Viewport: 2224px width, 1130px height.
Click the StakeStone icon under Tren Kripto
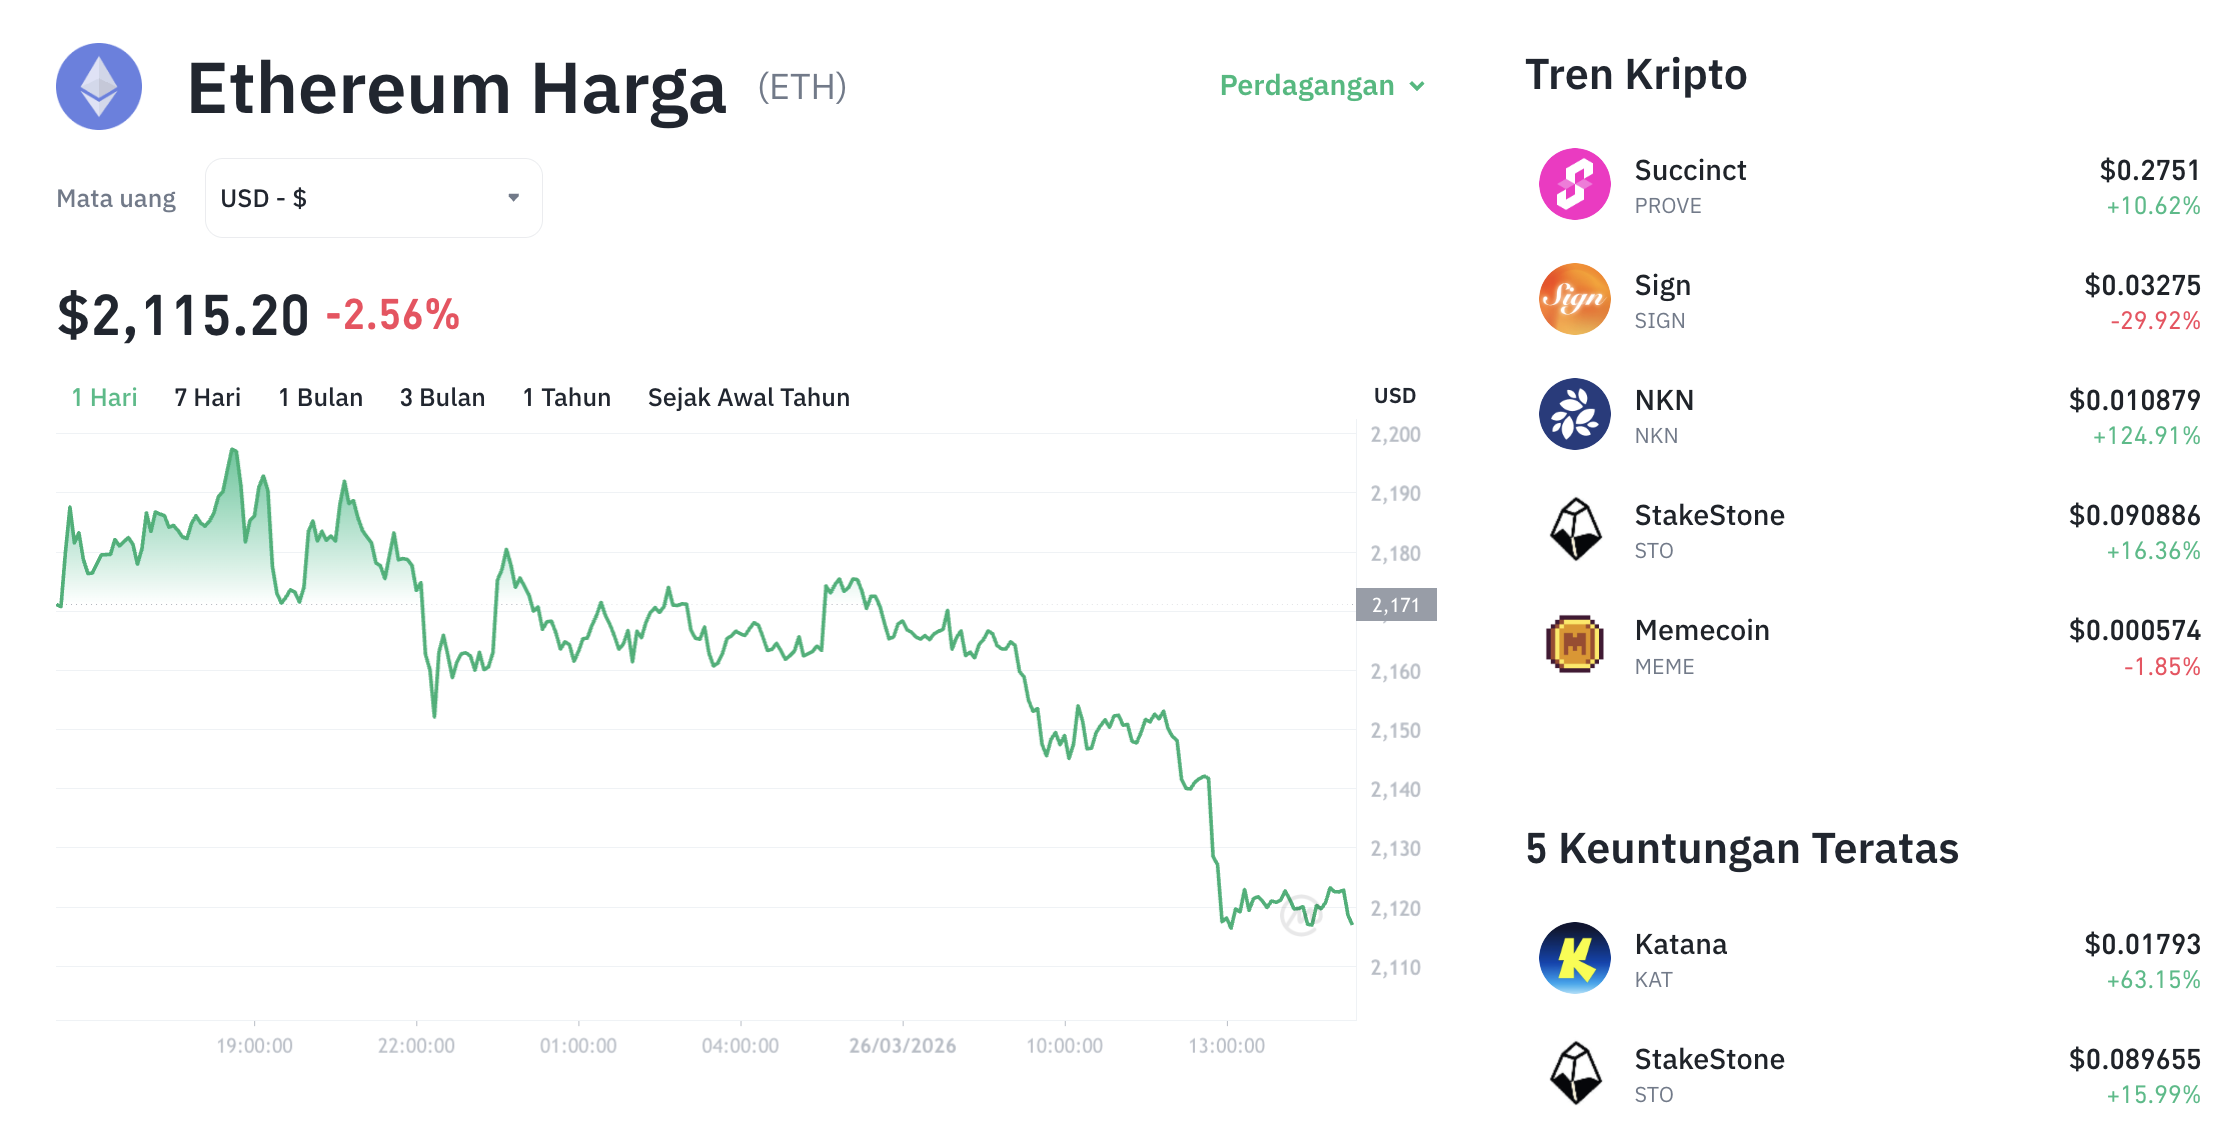pos(1573,528)
